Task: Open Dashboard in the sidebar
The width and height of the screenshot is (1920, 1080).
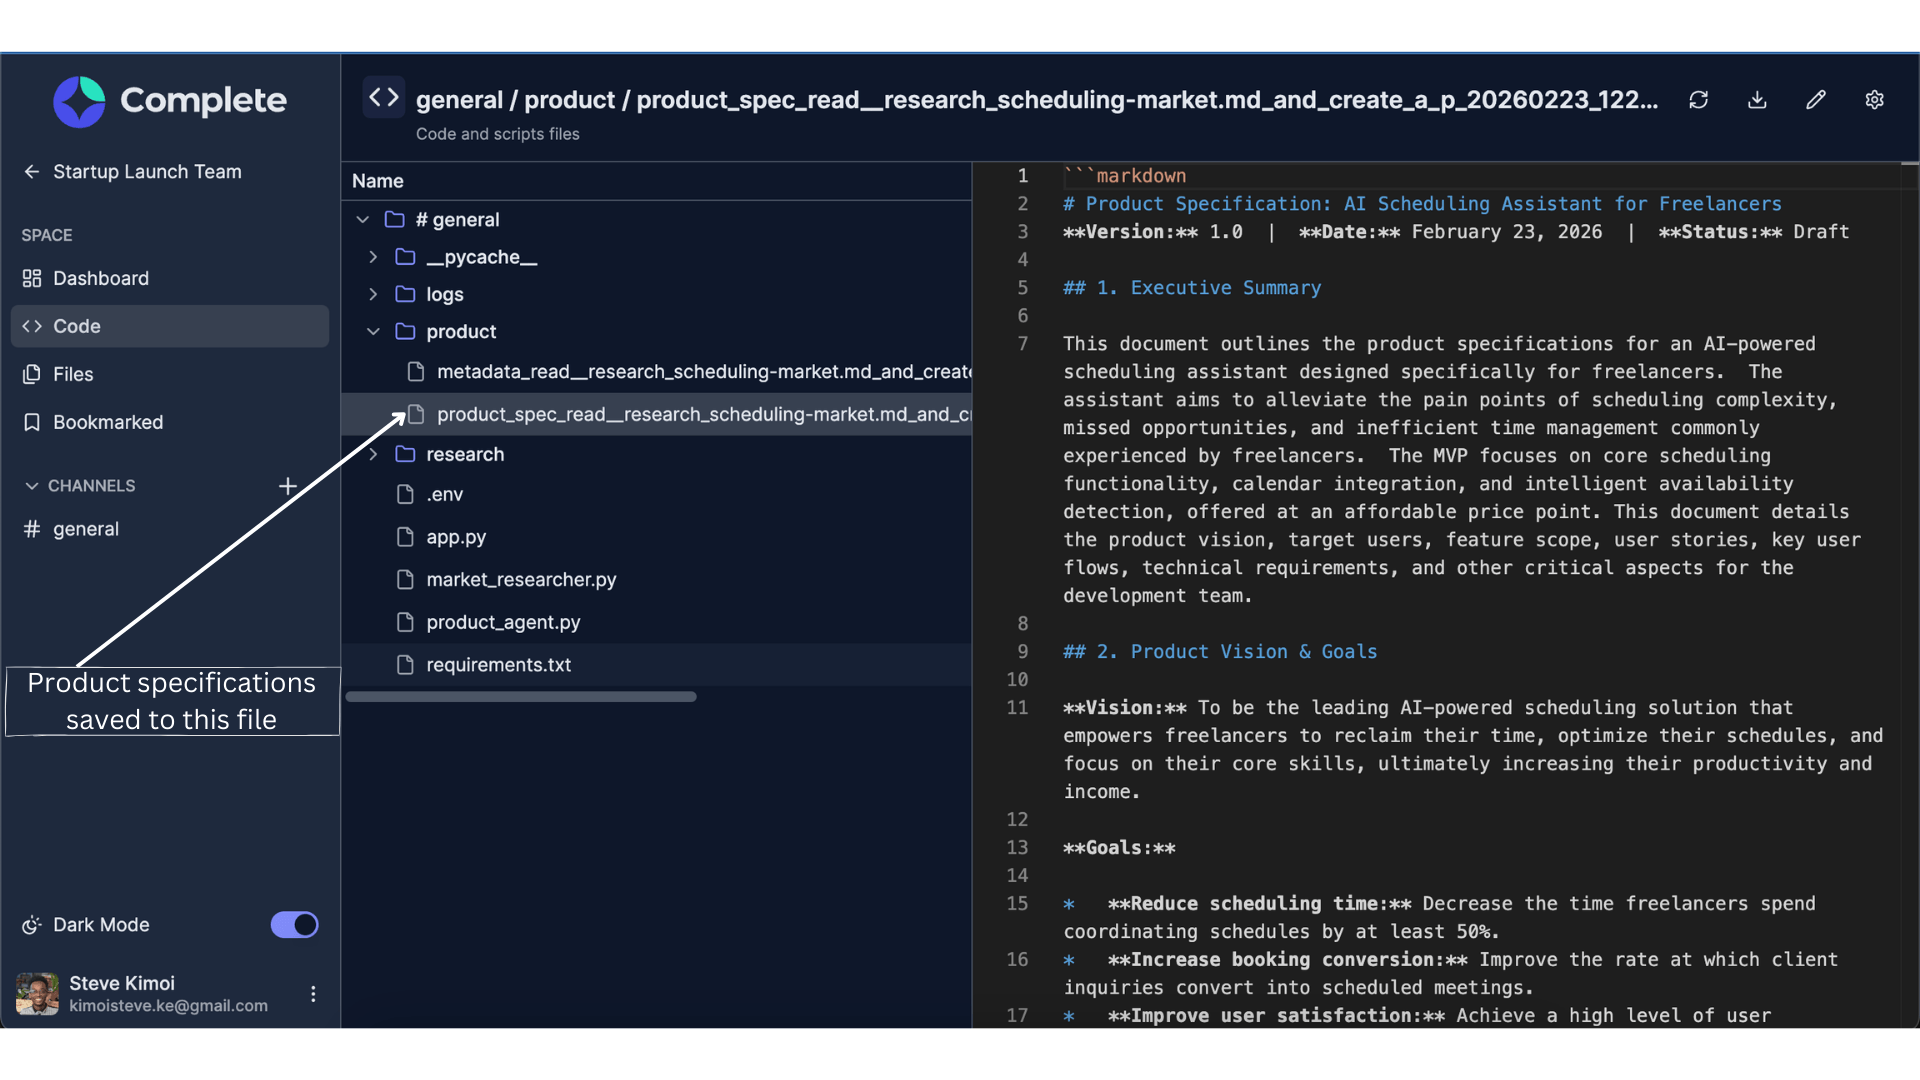Action: [100, 279]
